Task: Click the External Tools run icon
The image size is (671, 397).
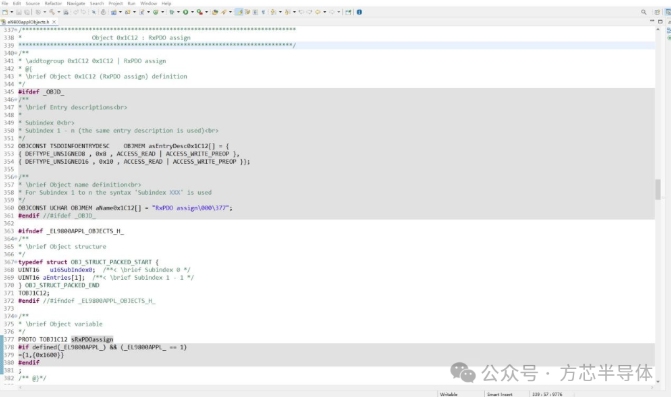Action: click(x=199, y=12)
